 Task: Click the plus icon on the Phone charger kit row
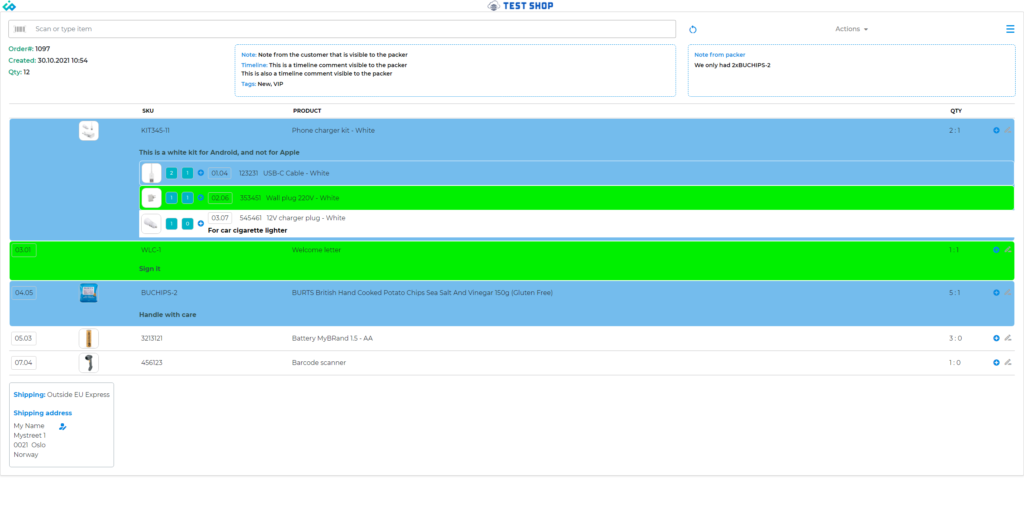(x=996, y=130)
